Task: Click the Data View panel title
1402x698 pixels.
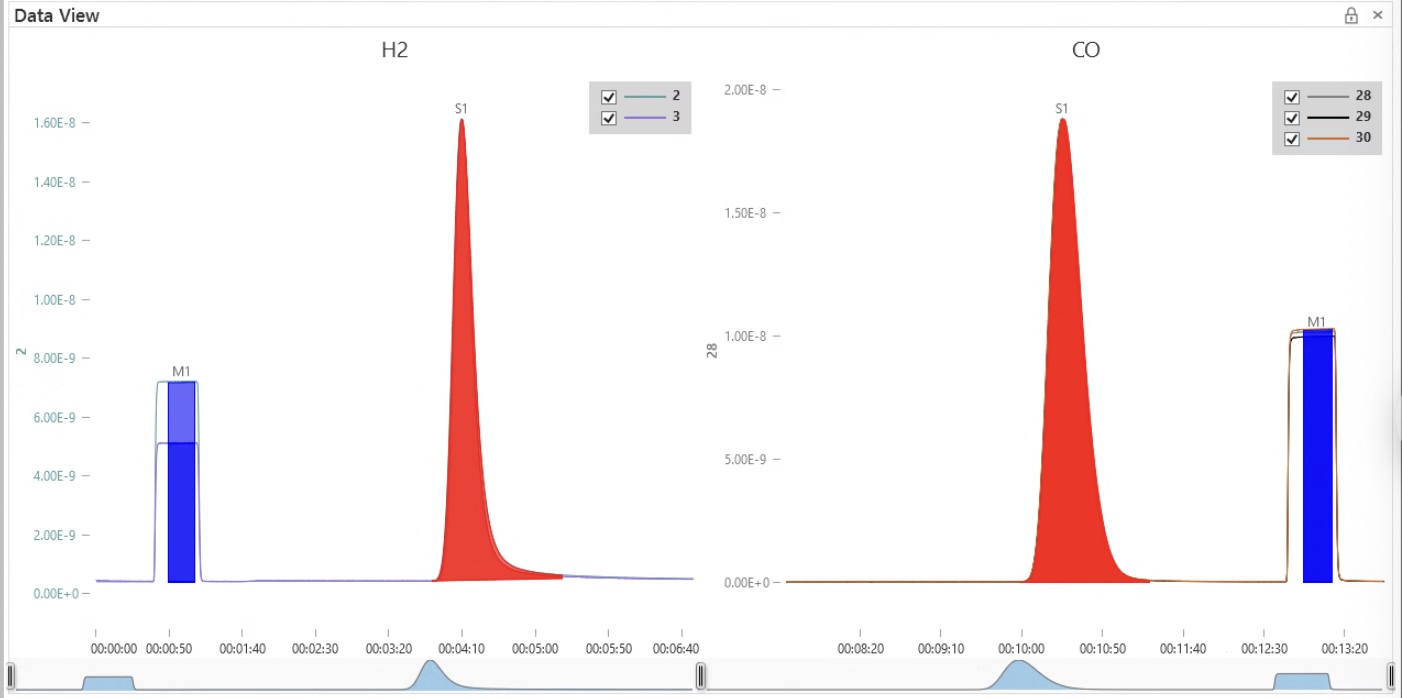Action: tap(57, 16)
